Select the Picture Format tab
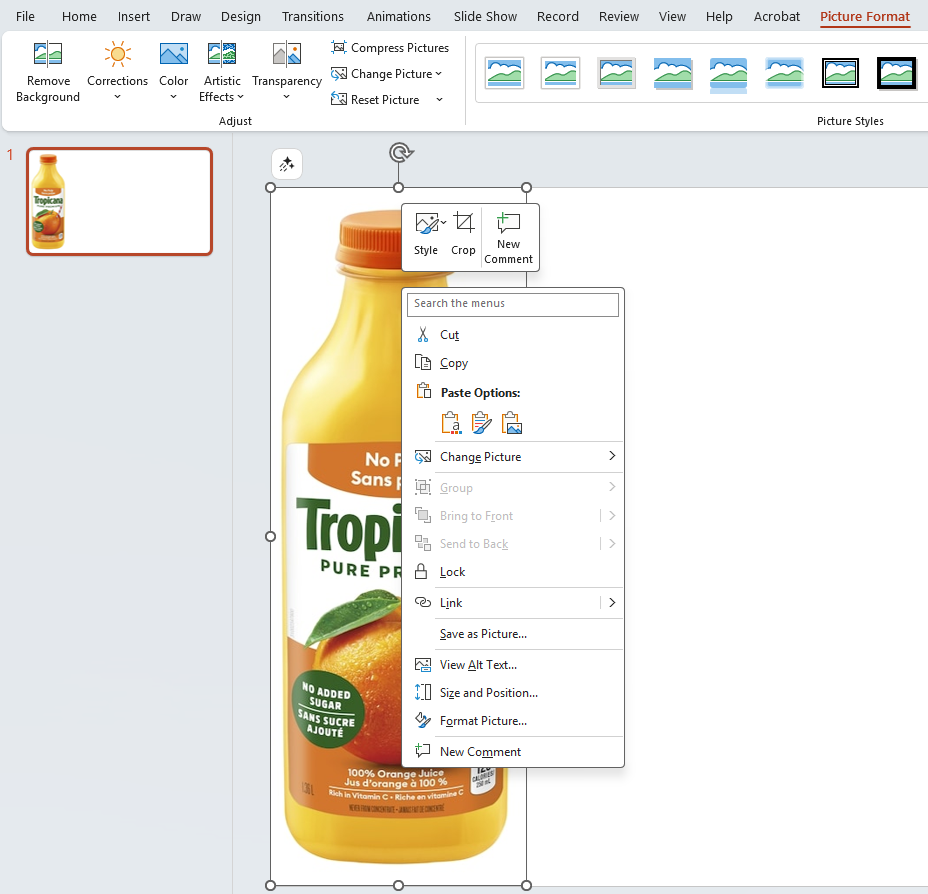Screen dimensions: 928x894 pos(865,17)
